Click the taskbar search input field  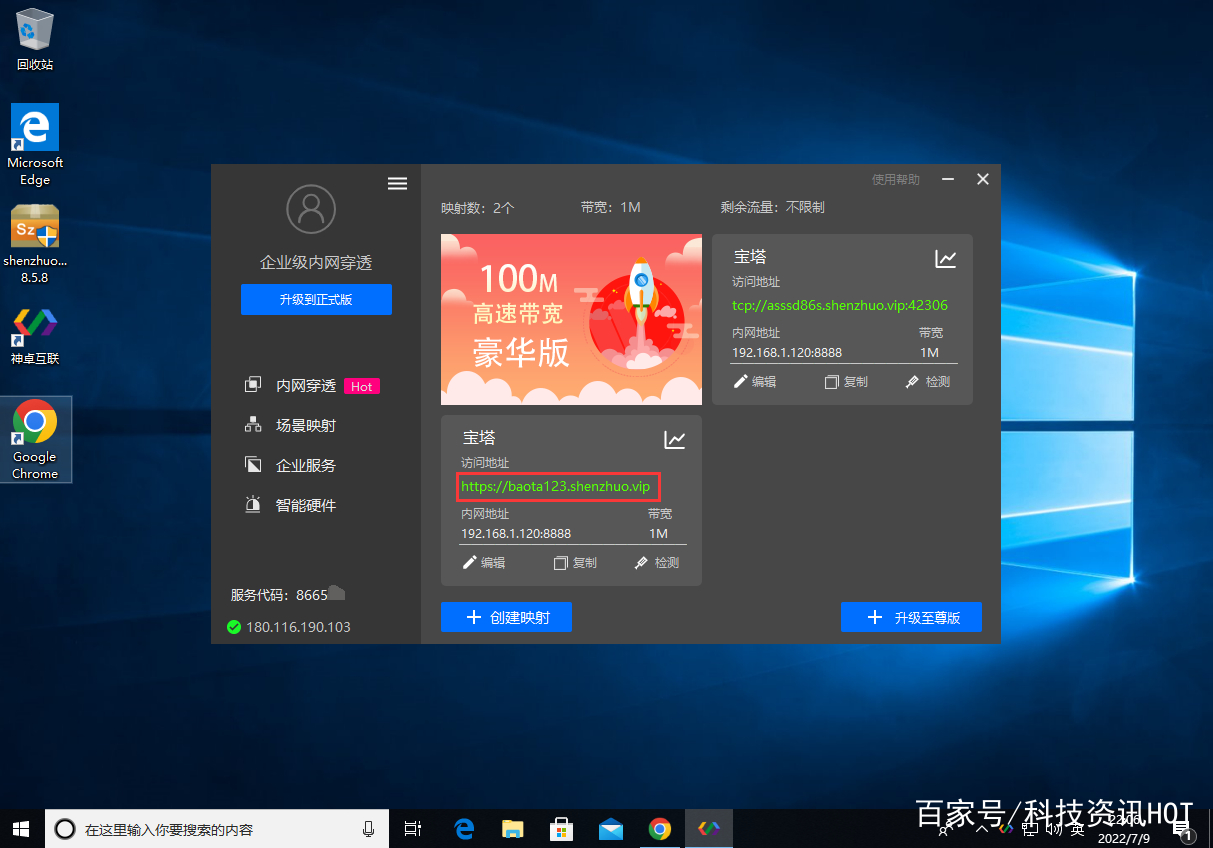point(218,829)
